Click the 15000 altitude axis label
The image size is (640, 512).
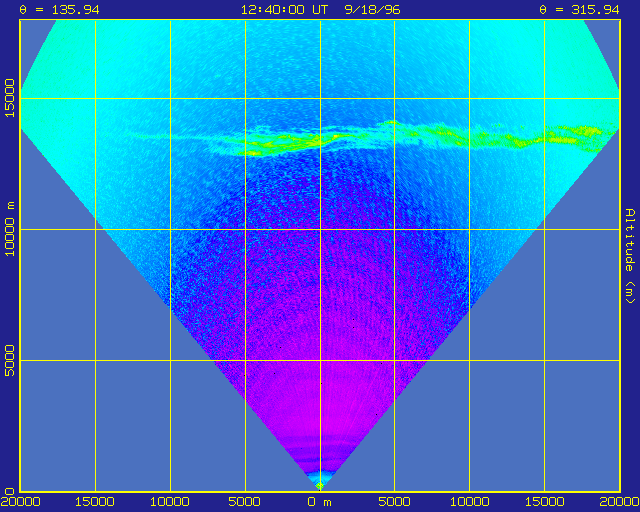click(9, 98)
